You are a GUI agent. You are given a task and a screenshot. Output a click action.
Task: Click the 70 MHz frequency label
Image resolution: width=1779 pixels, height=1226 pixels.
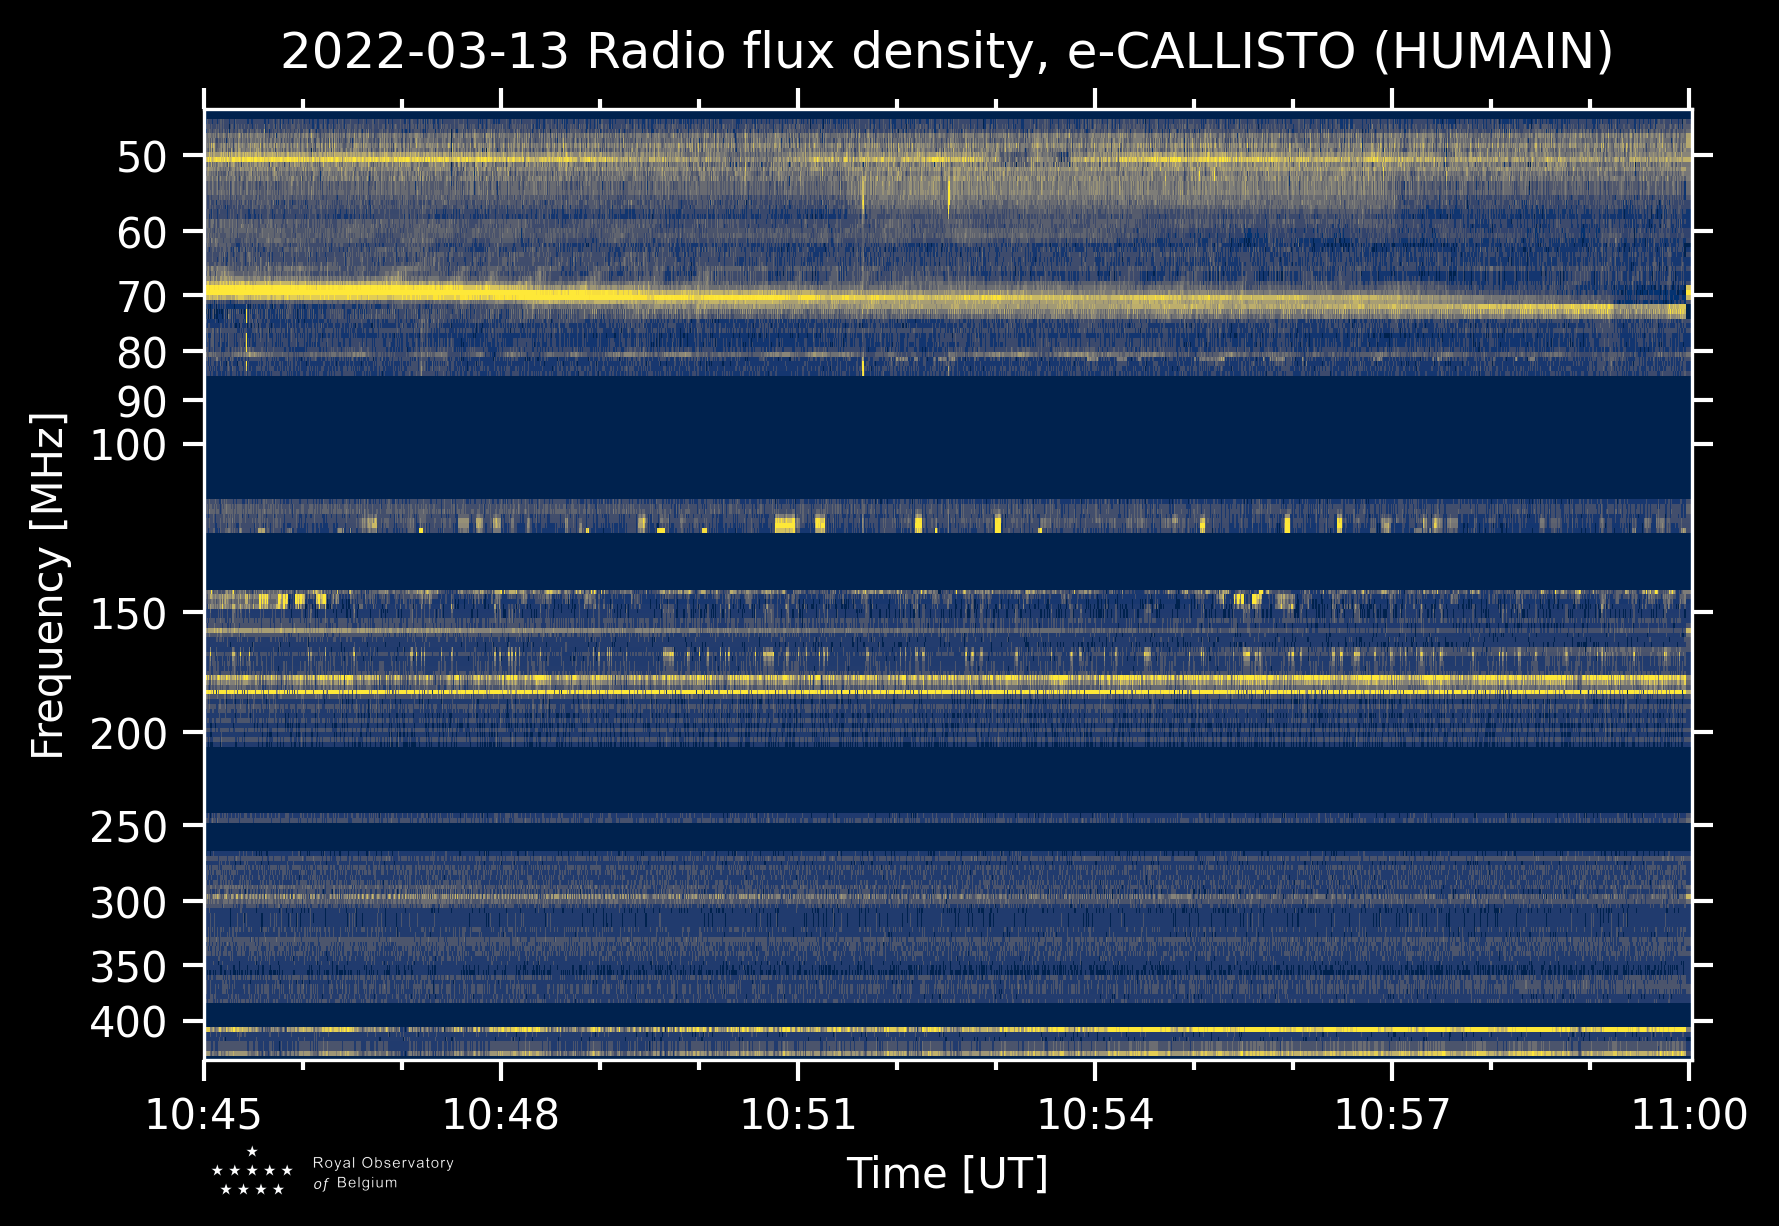click(x=142, y=296)
